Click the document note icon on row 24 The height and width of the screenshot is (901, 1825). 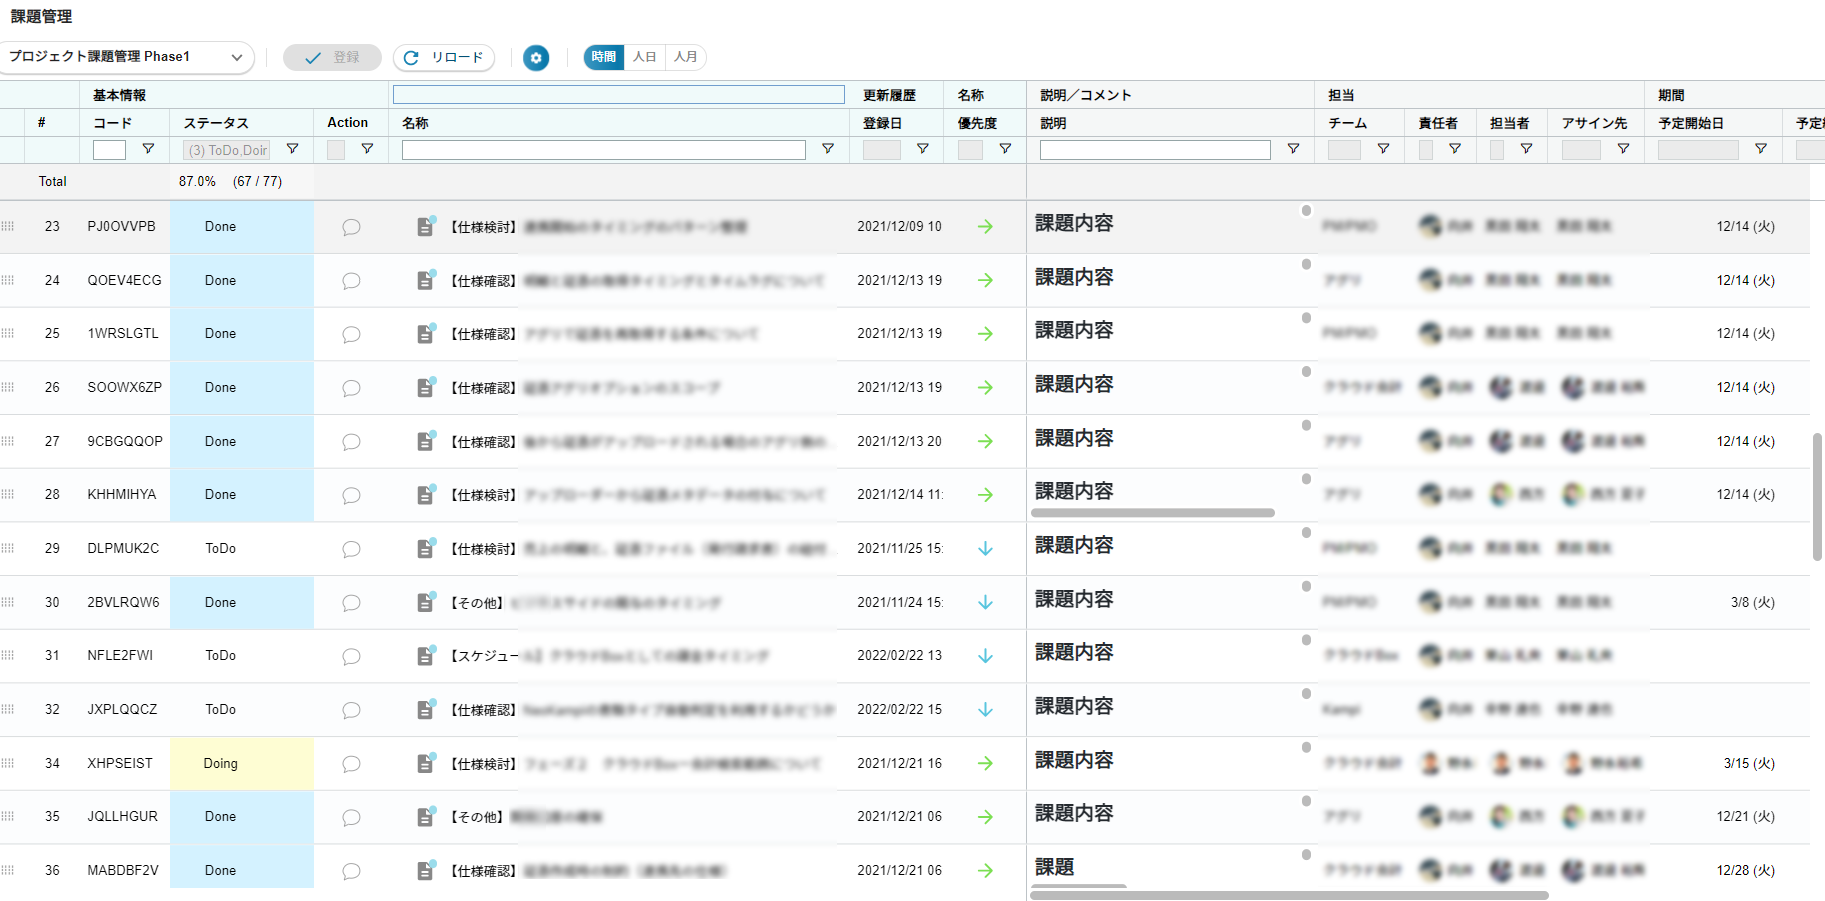click(x=426, y=280)
